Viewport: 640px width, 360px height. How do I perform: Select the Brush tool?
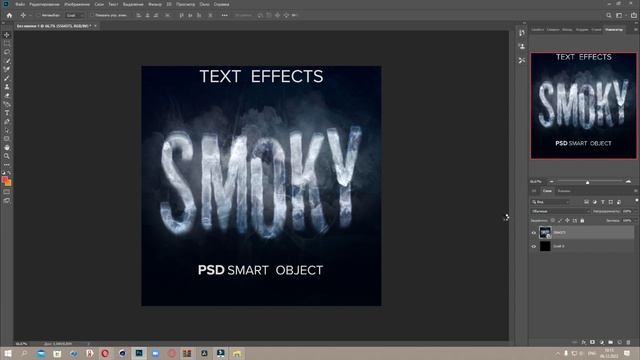tap(7, 78)
